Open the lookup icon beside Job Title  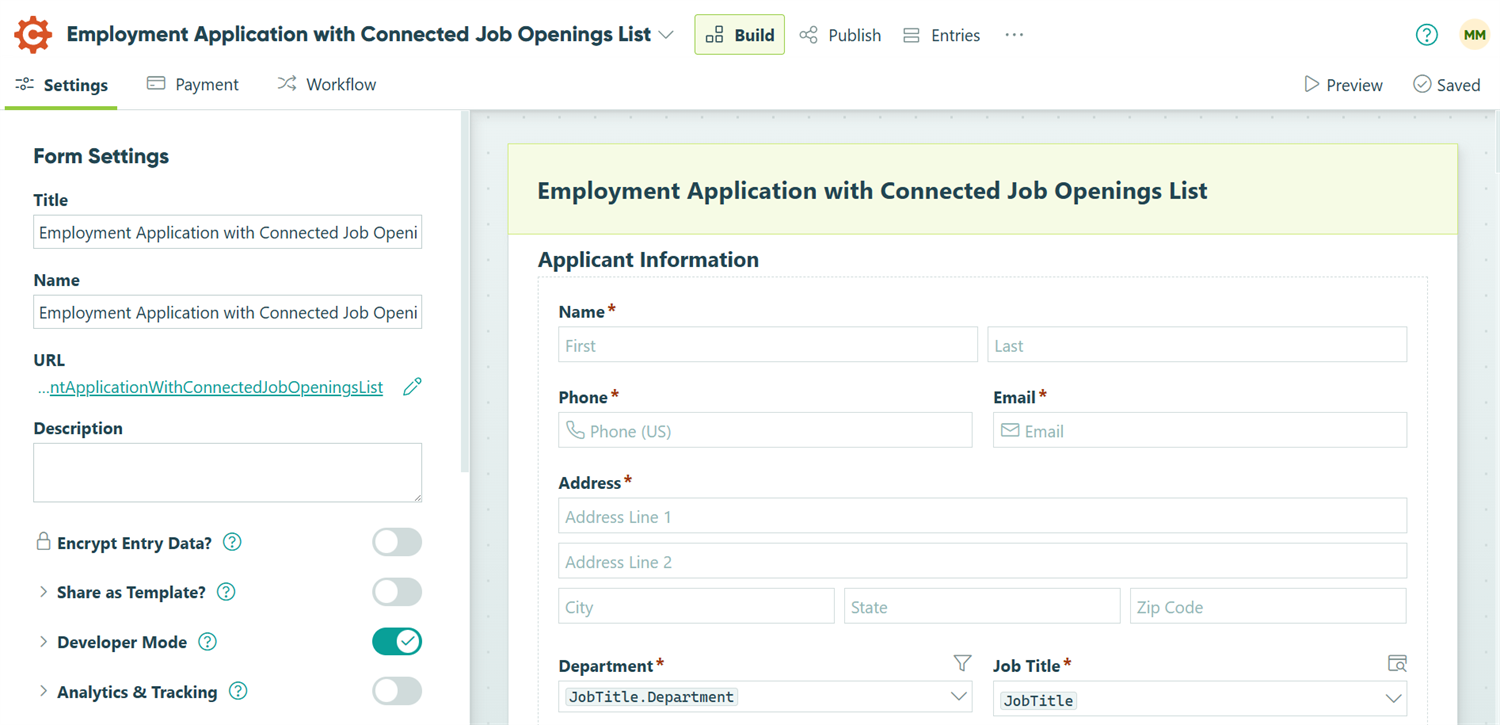point(1397,662)
